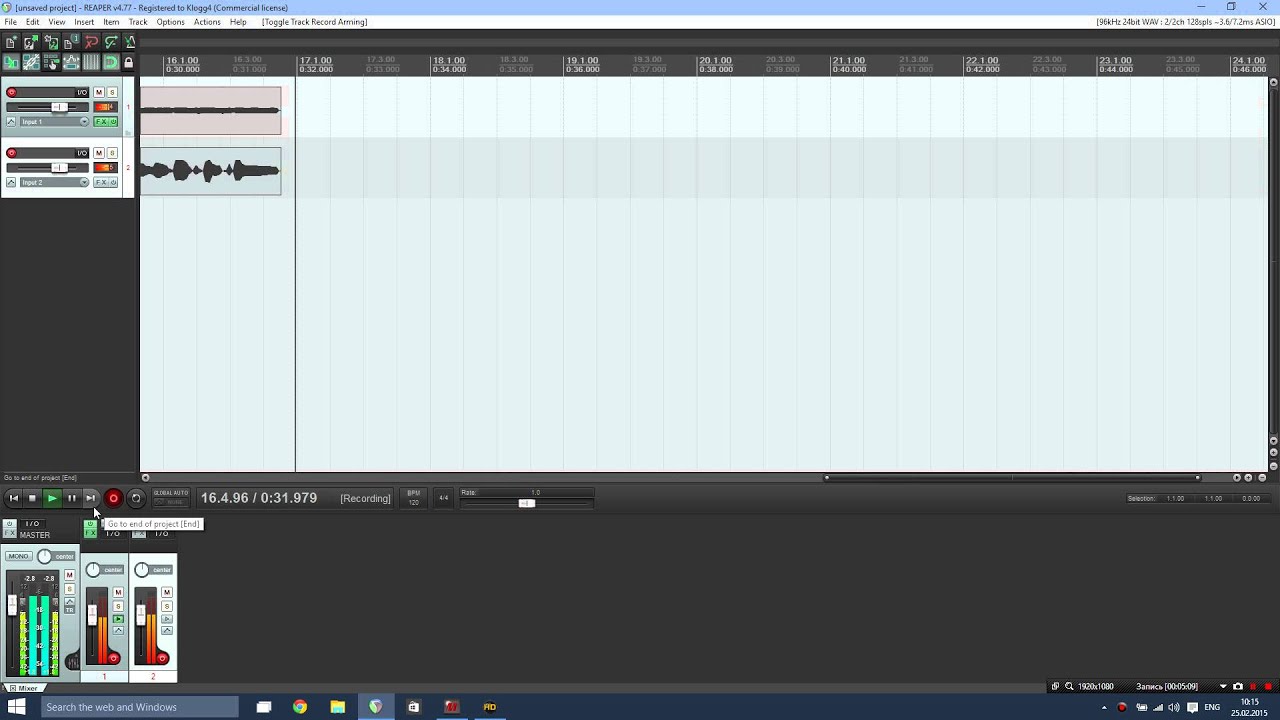Viewport: 1280px width, 720px height.
Task: Mute the master track in mixer
Action: (x=69, y=575)
